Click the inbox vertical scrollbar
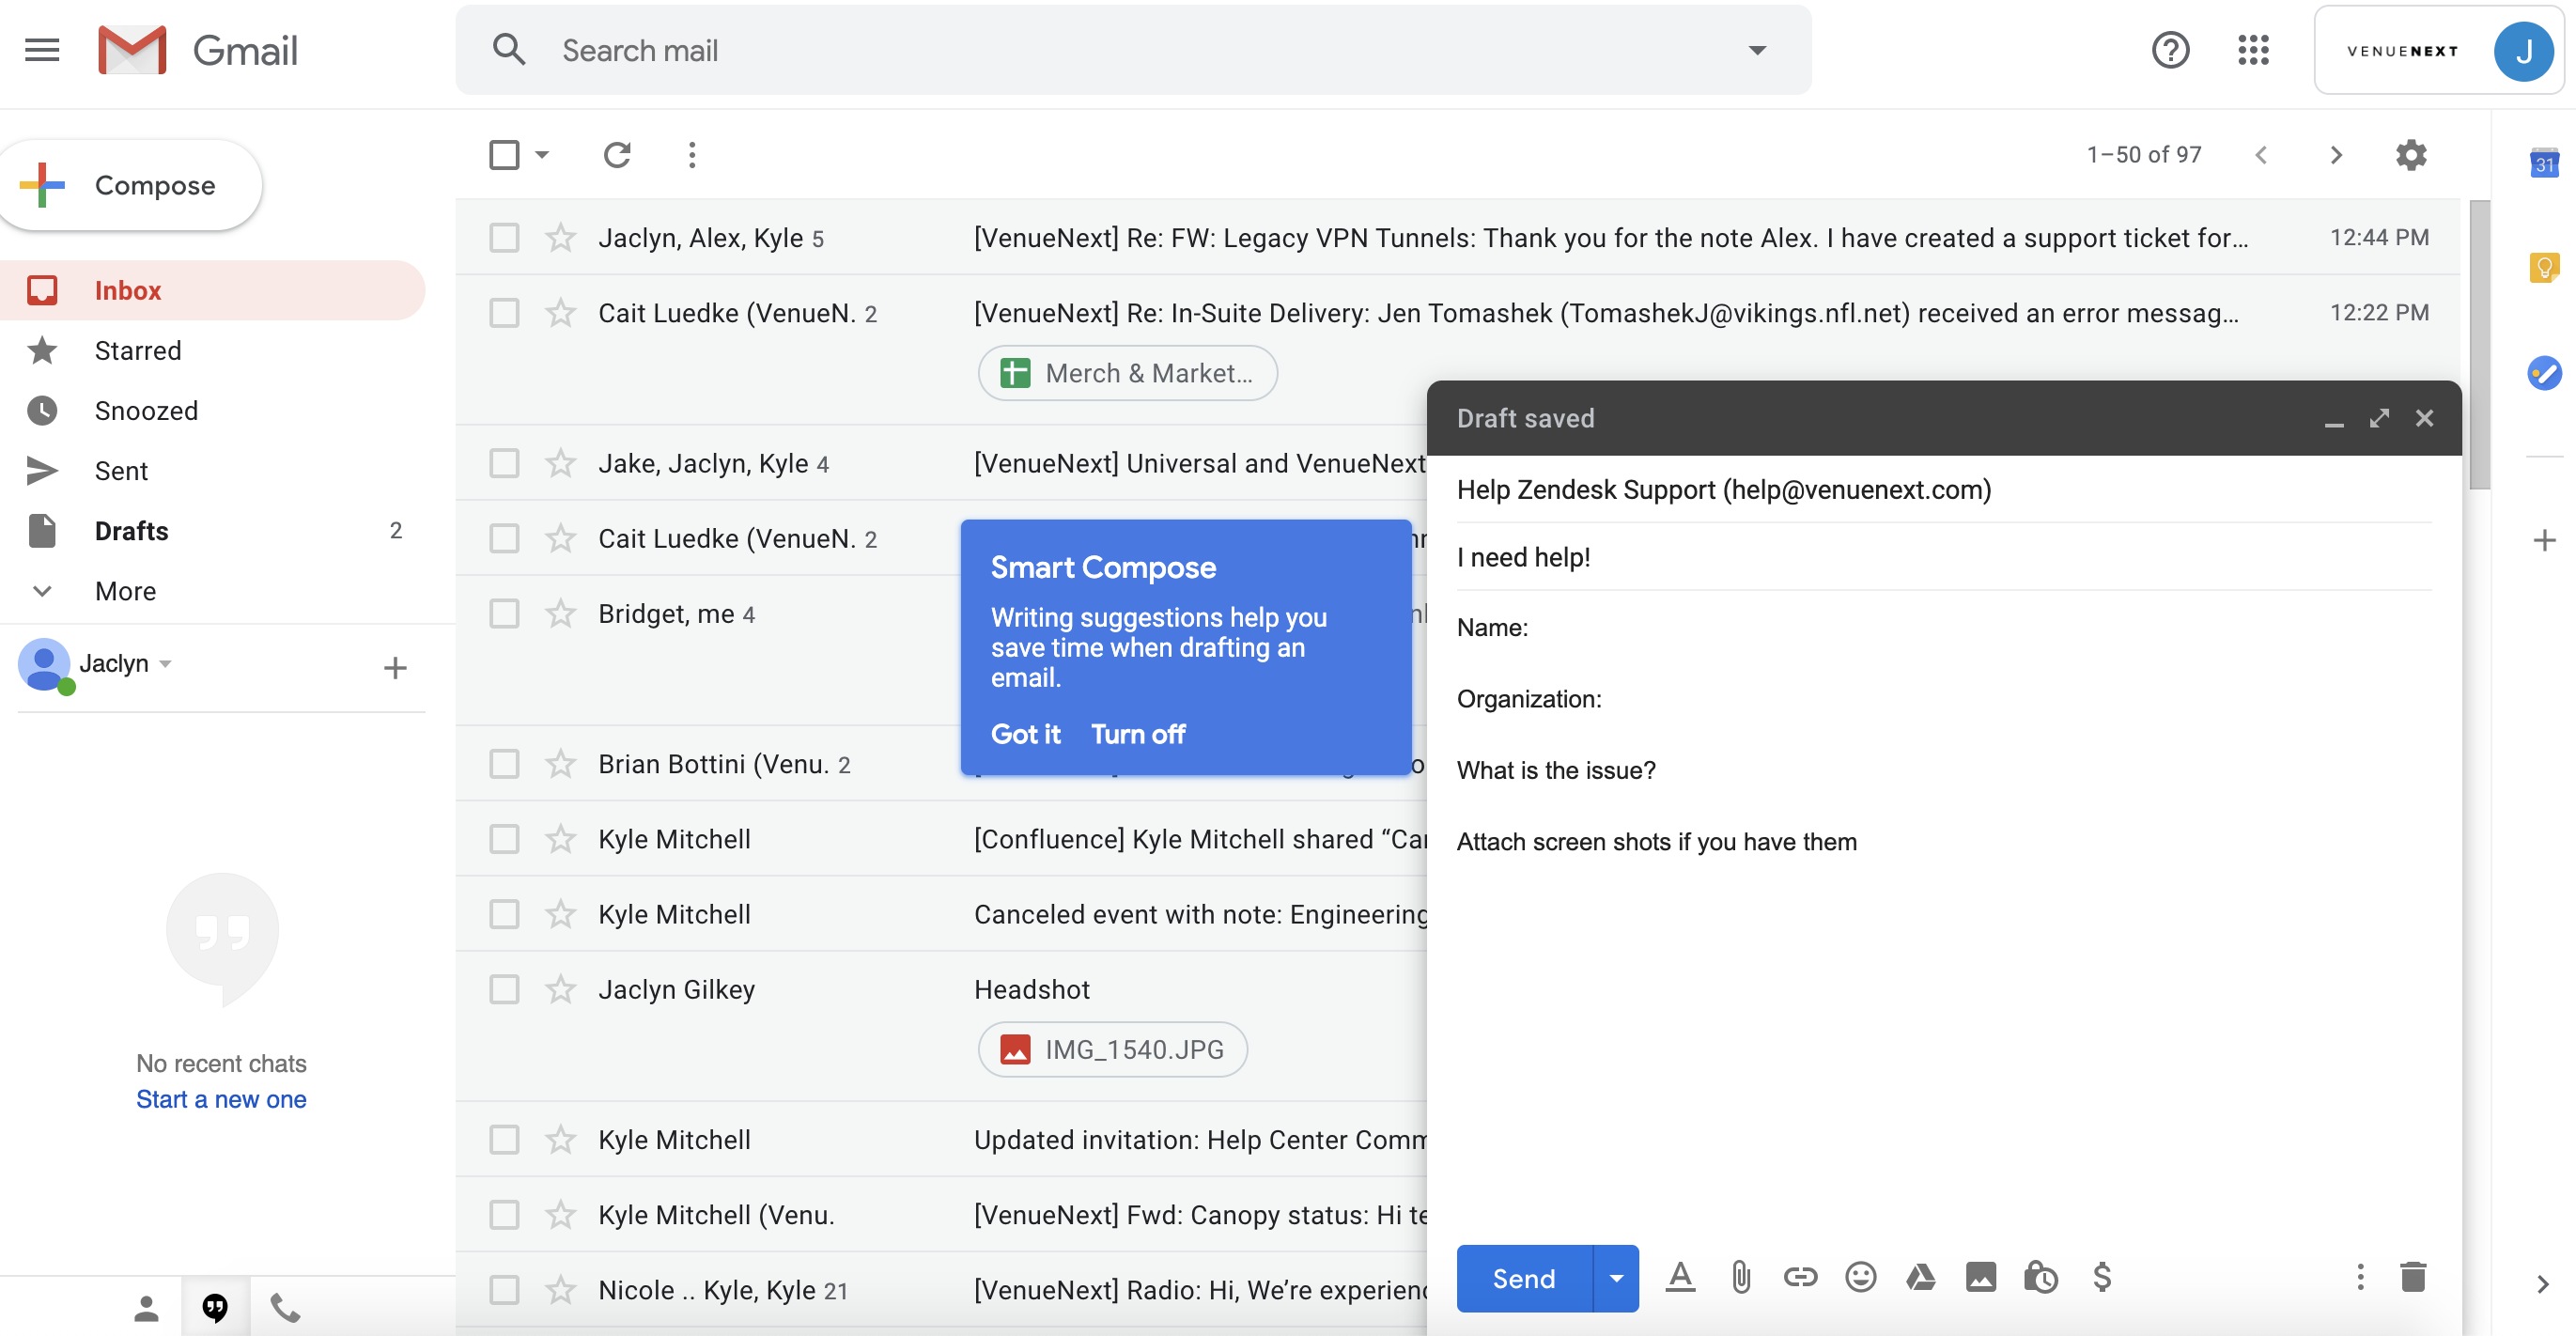This screenshot has height=1336, width=2576. pos(2479,345)
